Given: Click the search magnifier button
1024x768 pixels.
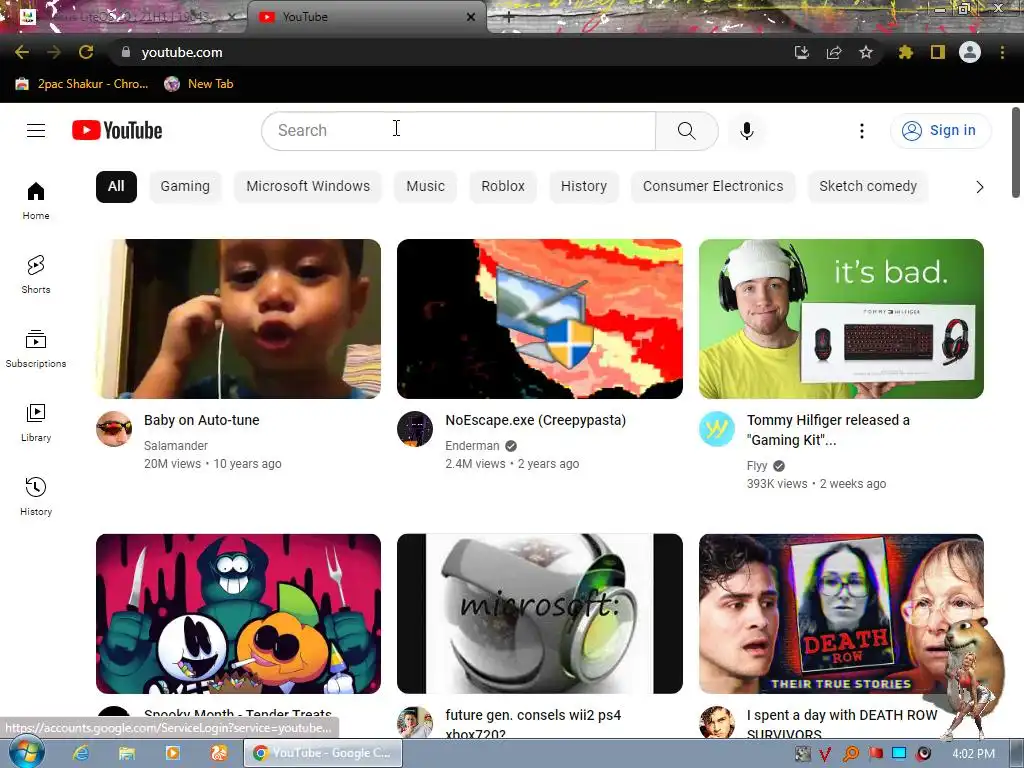Looking at the screenshot, I should 686,131.
